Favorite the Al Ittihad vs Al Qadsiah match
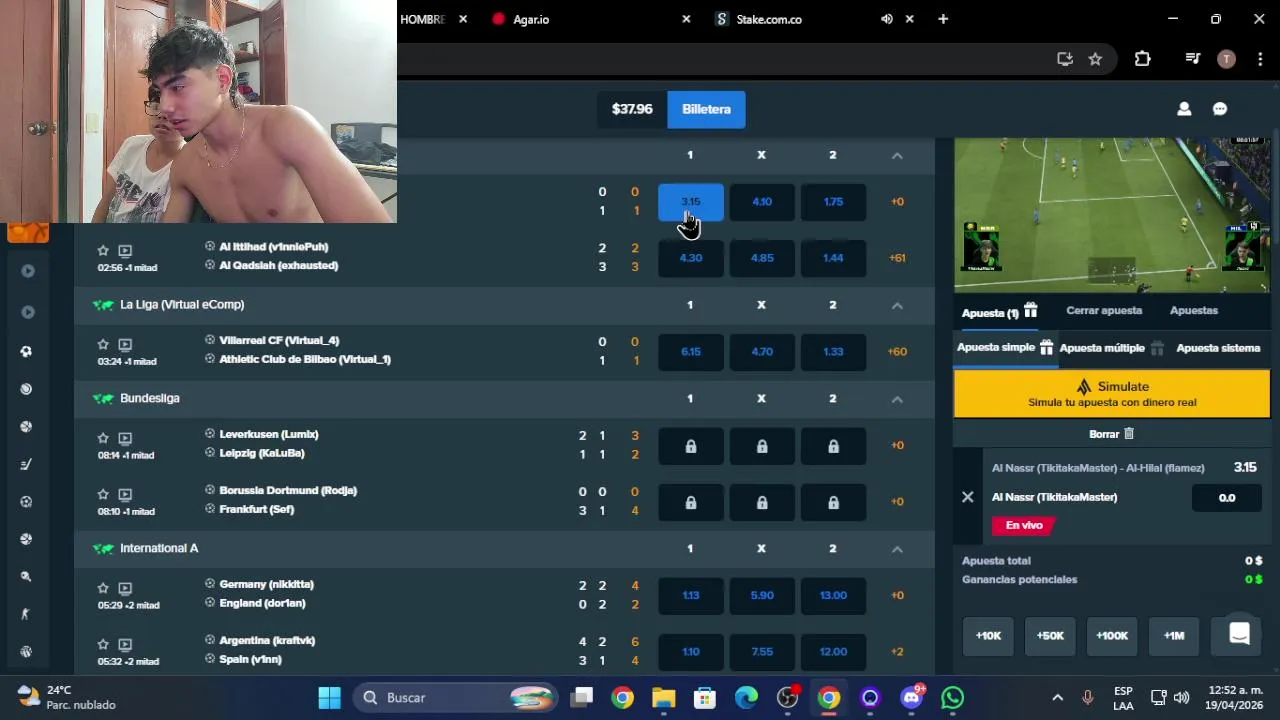This screenshot has height=720, width=1280. (103, 251)
